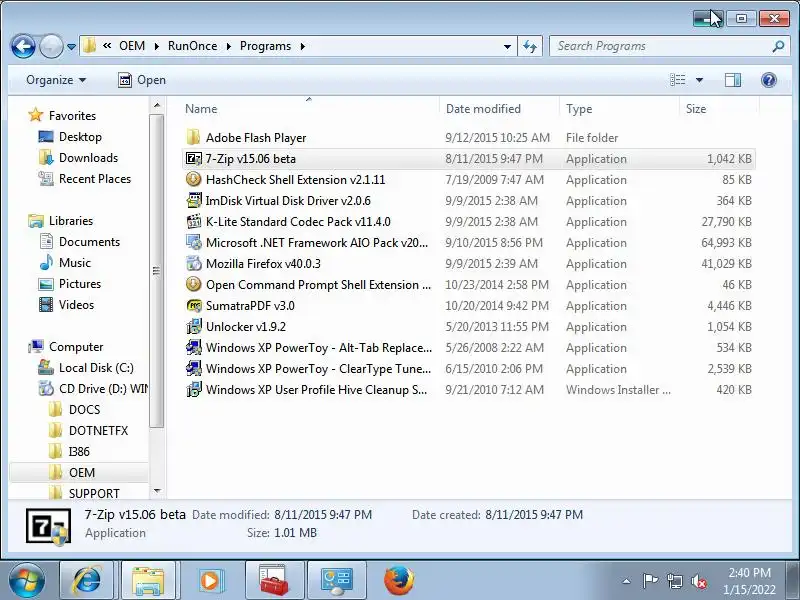Screen dimensions: 800x600
Task: Launch Firefox from the taskbar
Action: pos(399,580)
